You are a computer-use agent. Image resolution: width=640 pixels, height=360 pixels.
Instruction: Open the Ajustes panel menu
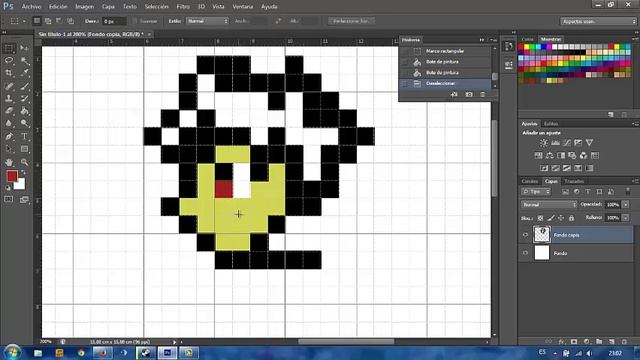coord(635,124)
